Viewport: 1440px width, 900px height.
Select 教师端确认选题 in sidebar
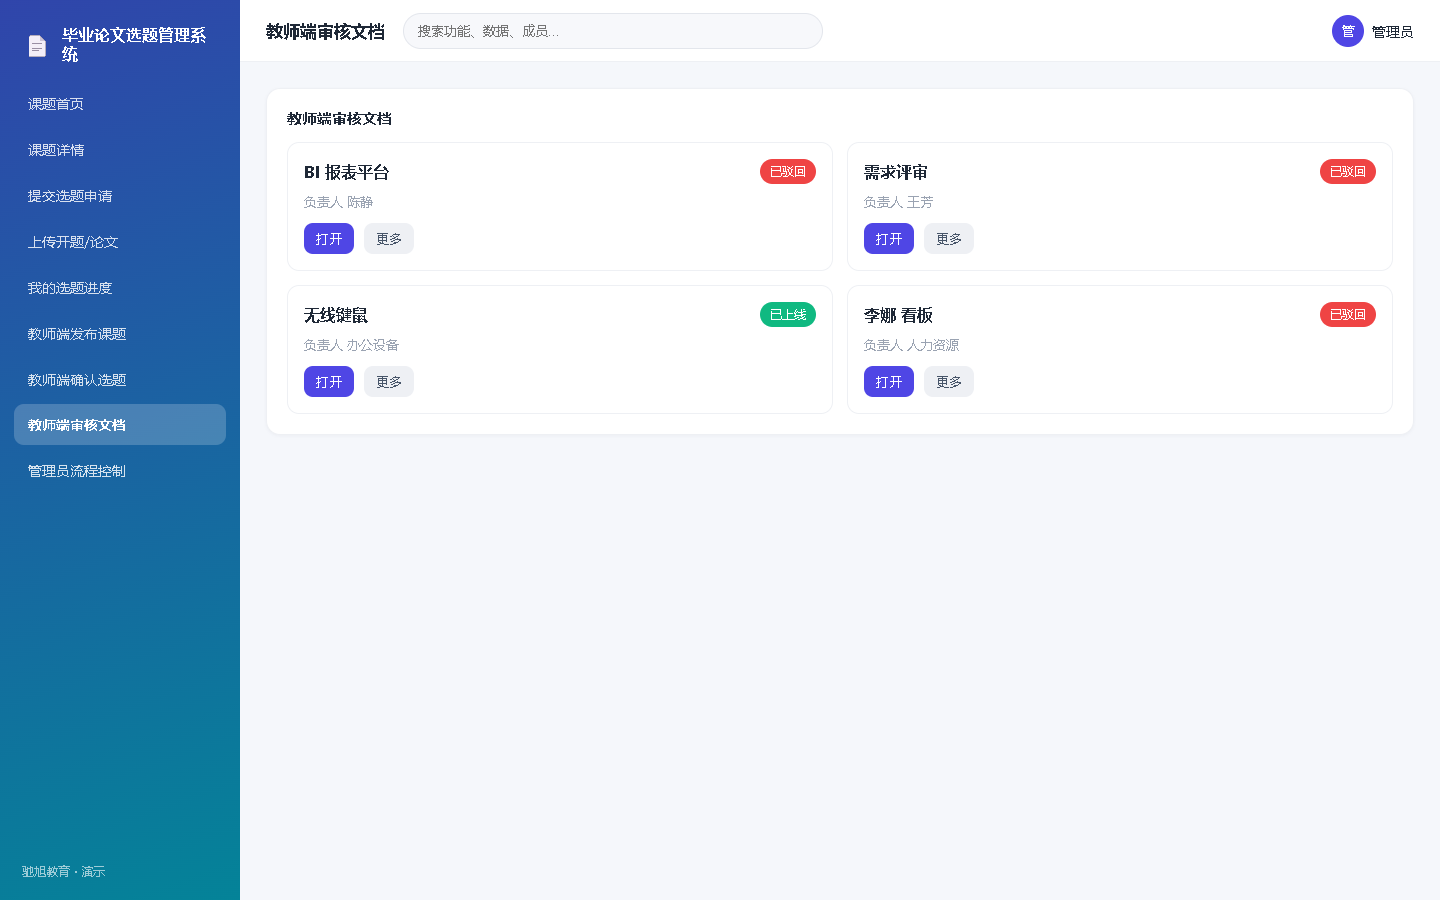click(120, 380)
